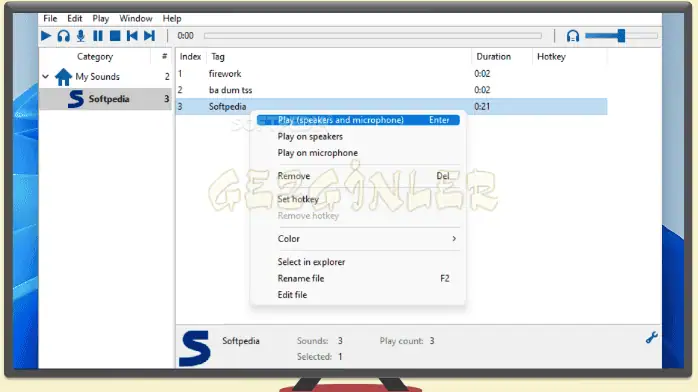This screenshot has height=392, width=698.
Task: Click the Play button in toolbar
Action: tap(46, 36)
